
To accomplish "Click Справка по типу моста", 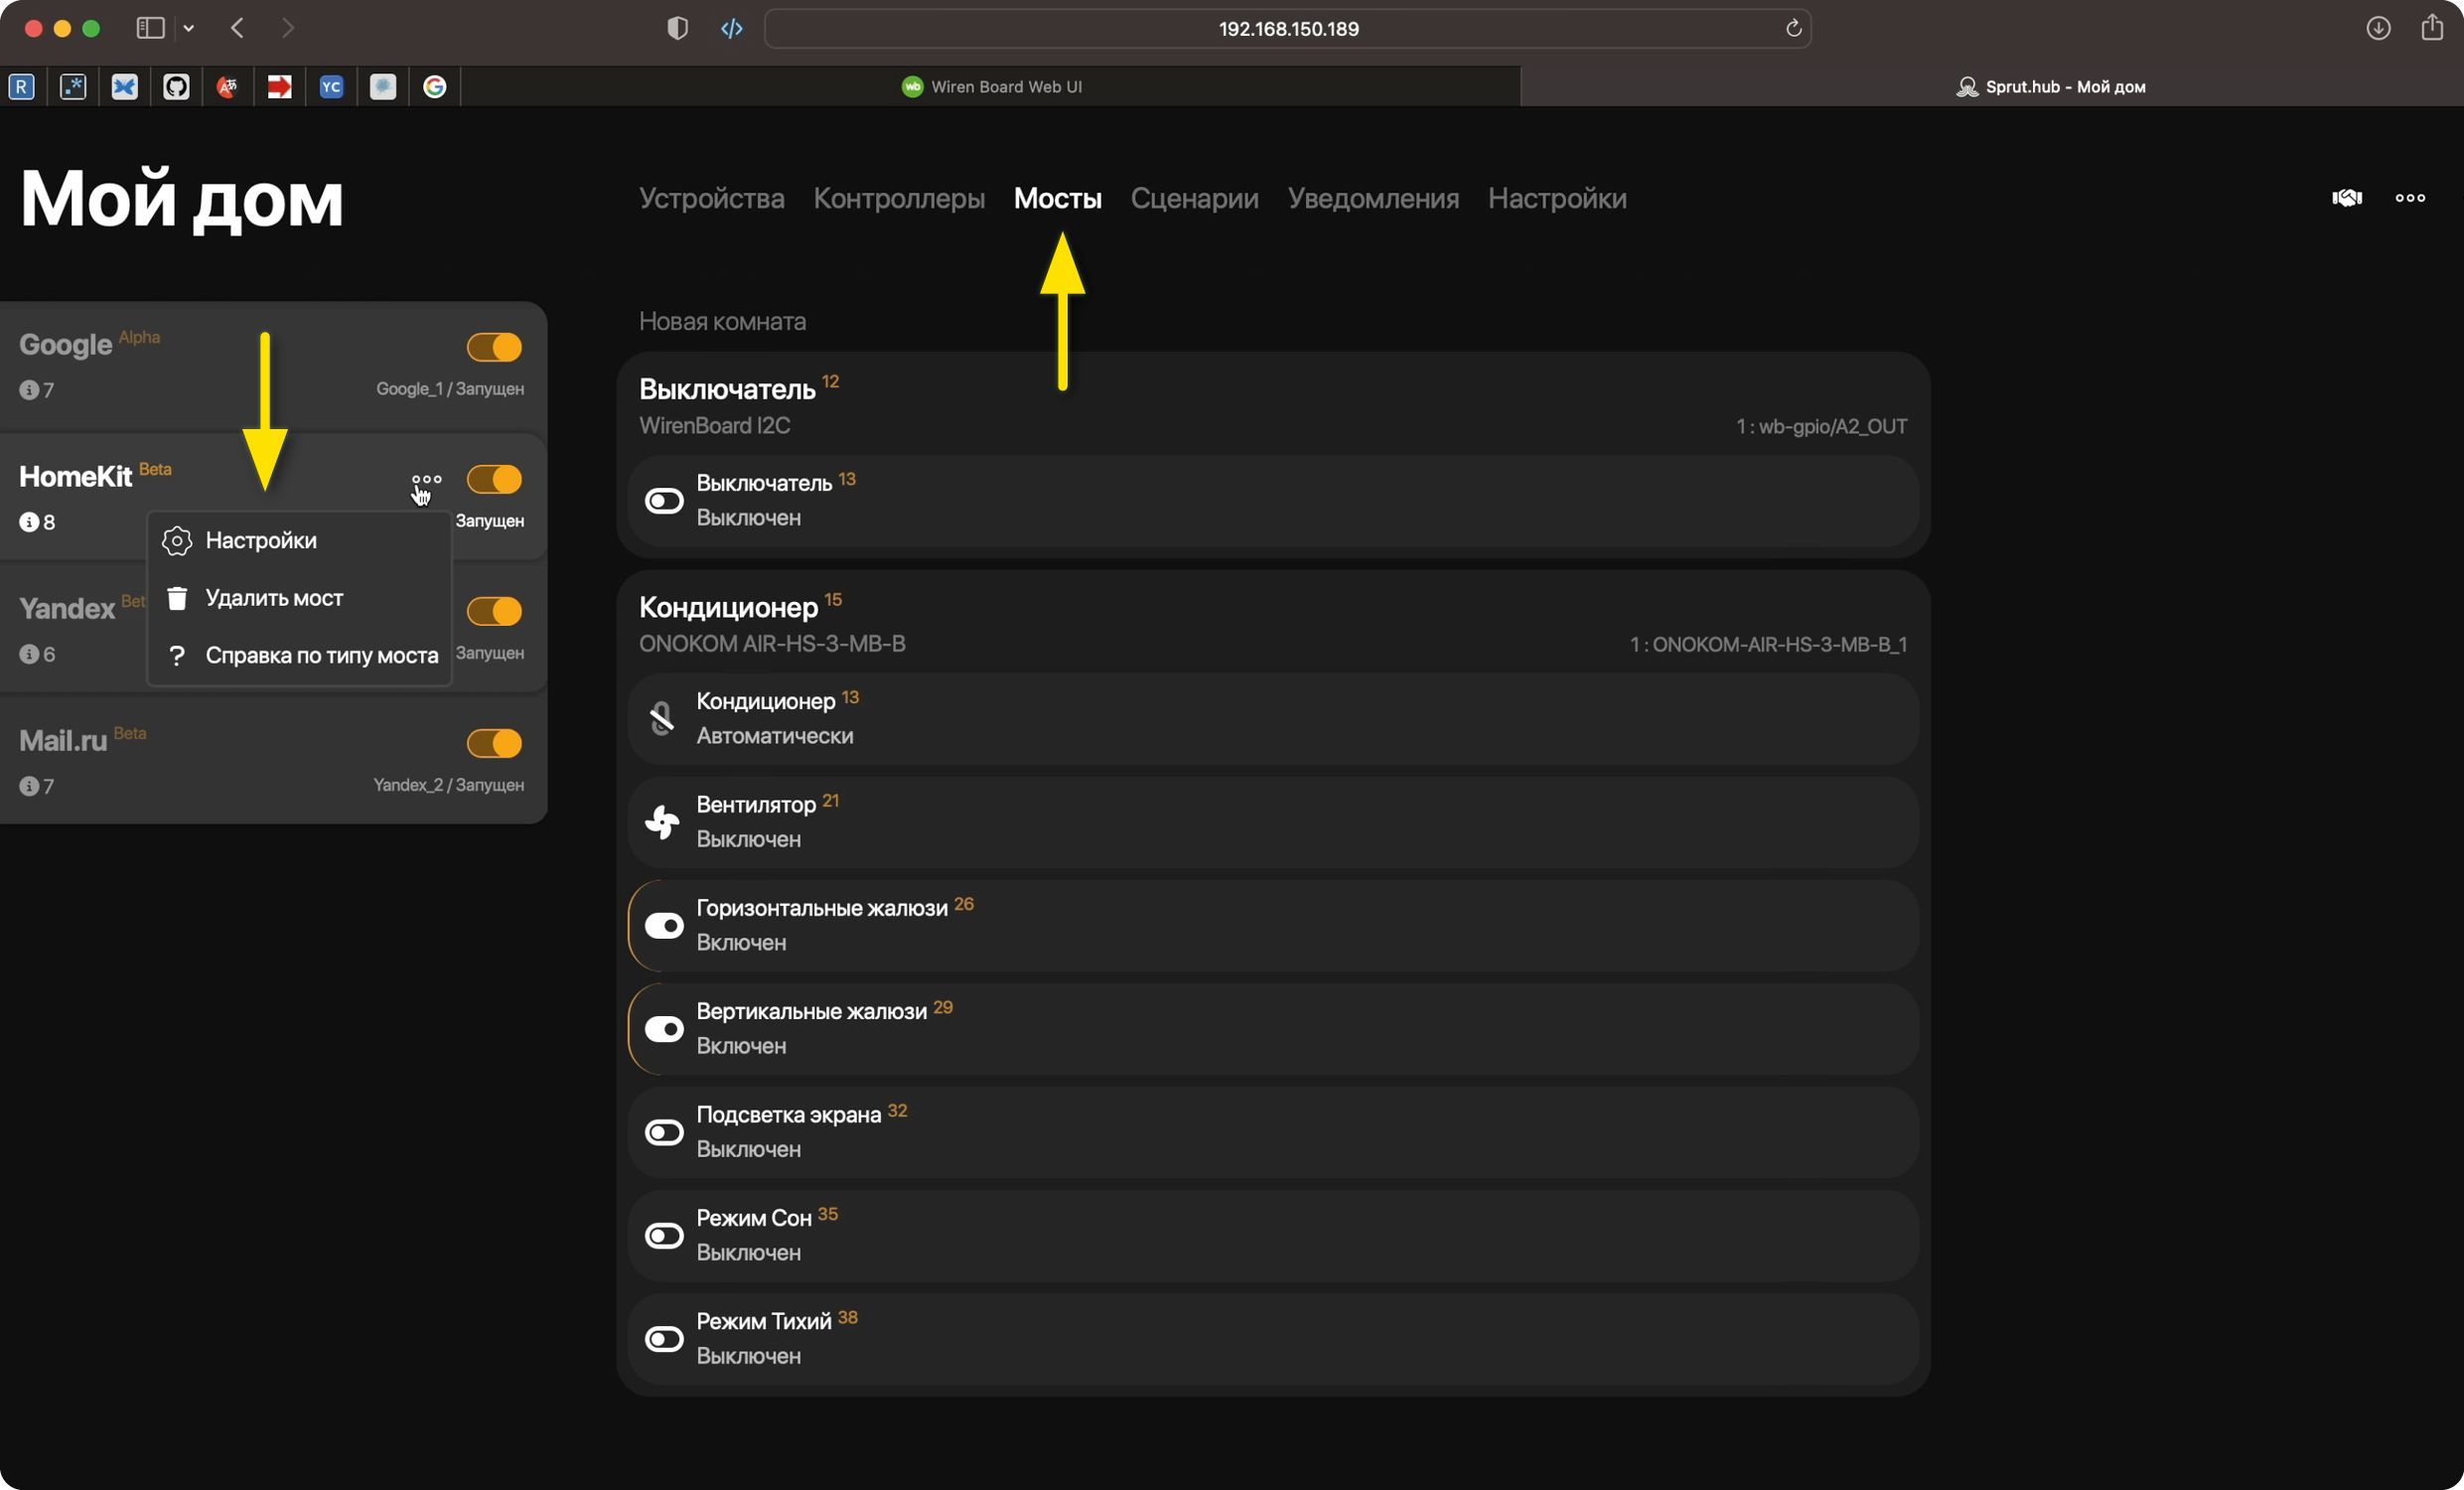I will pyautogui.click(x=321, y=656).
